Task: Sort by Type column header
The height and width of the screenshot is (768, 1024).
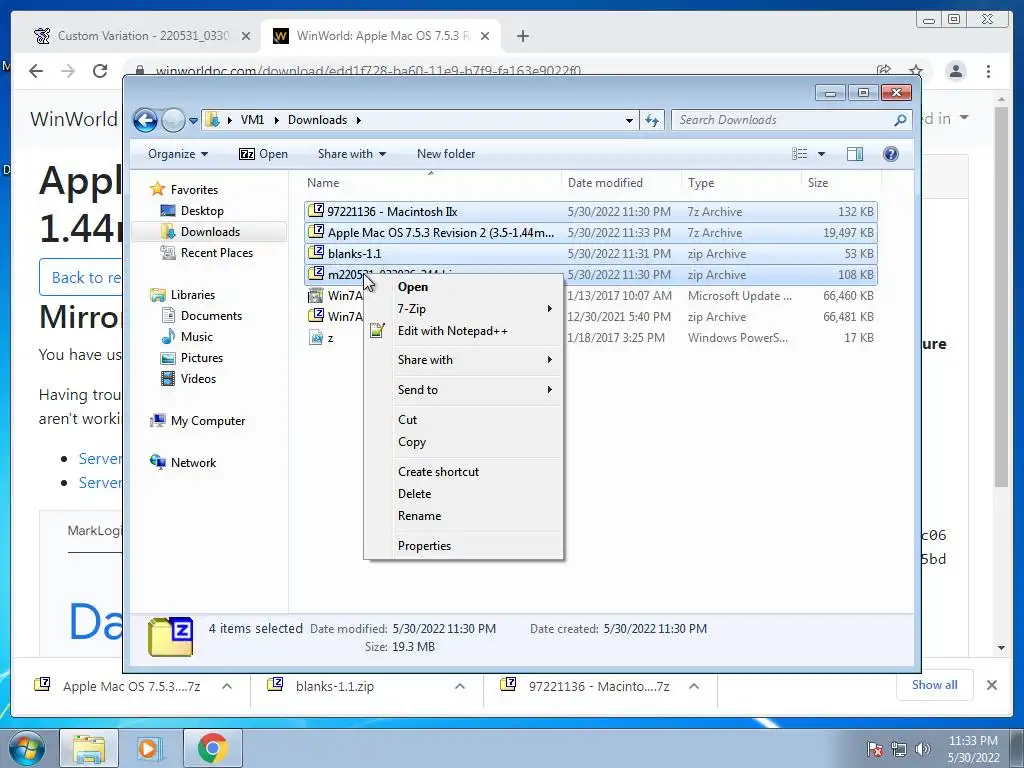Action: click(x=701, y=183)
